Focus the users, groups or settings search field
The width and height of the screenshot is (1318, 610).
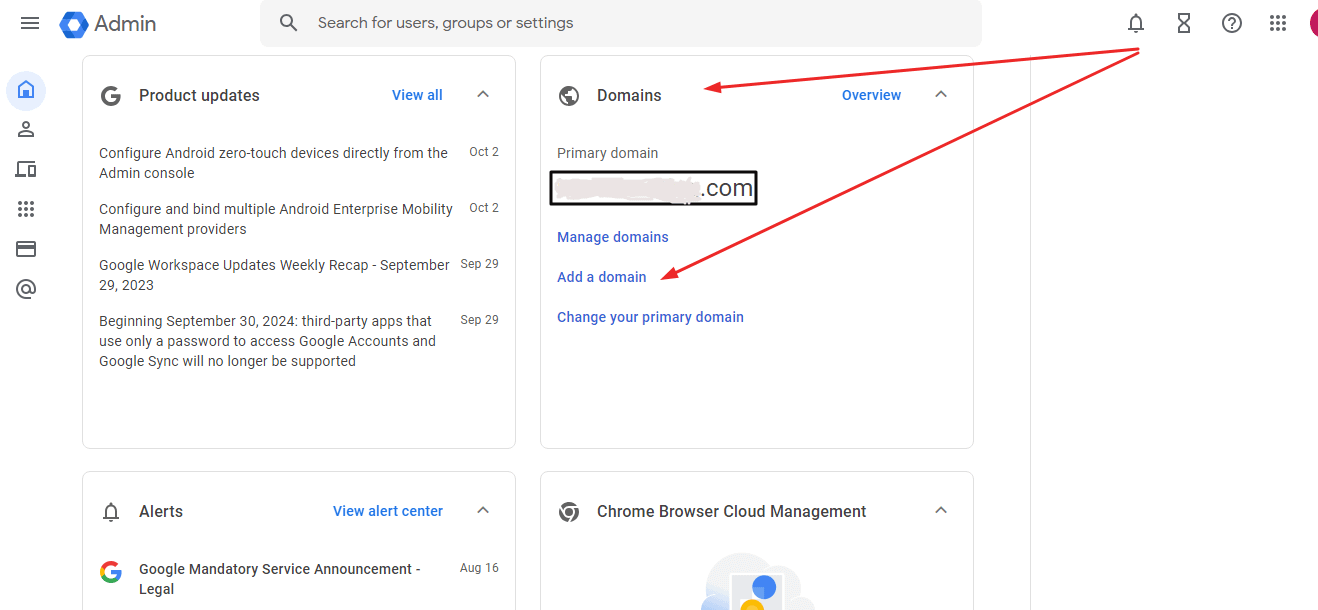tap(621, 23)
